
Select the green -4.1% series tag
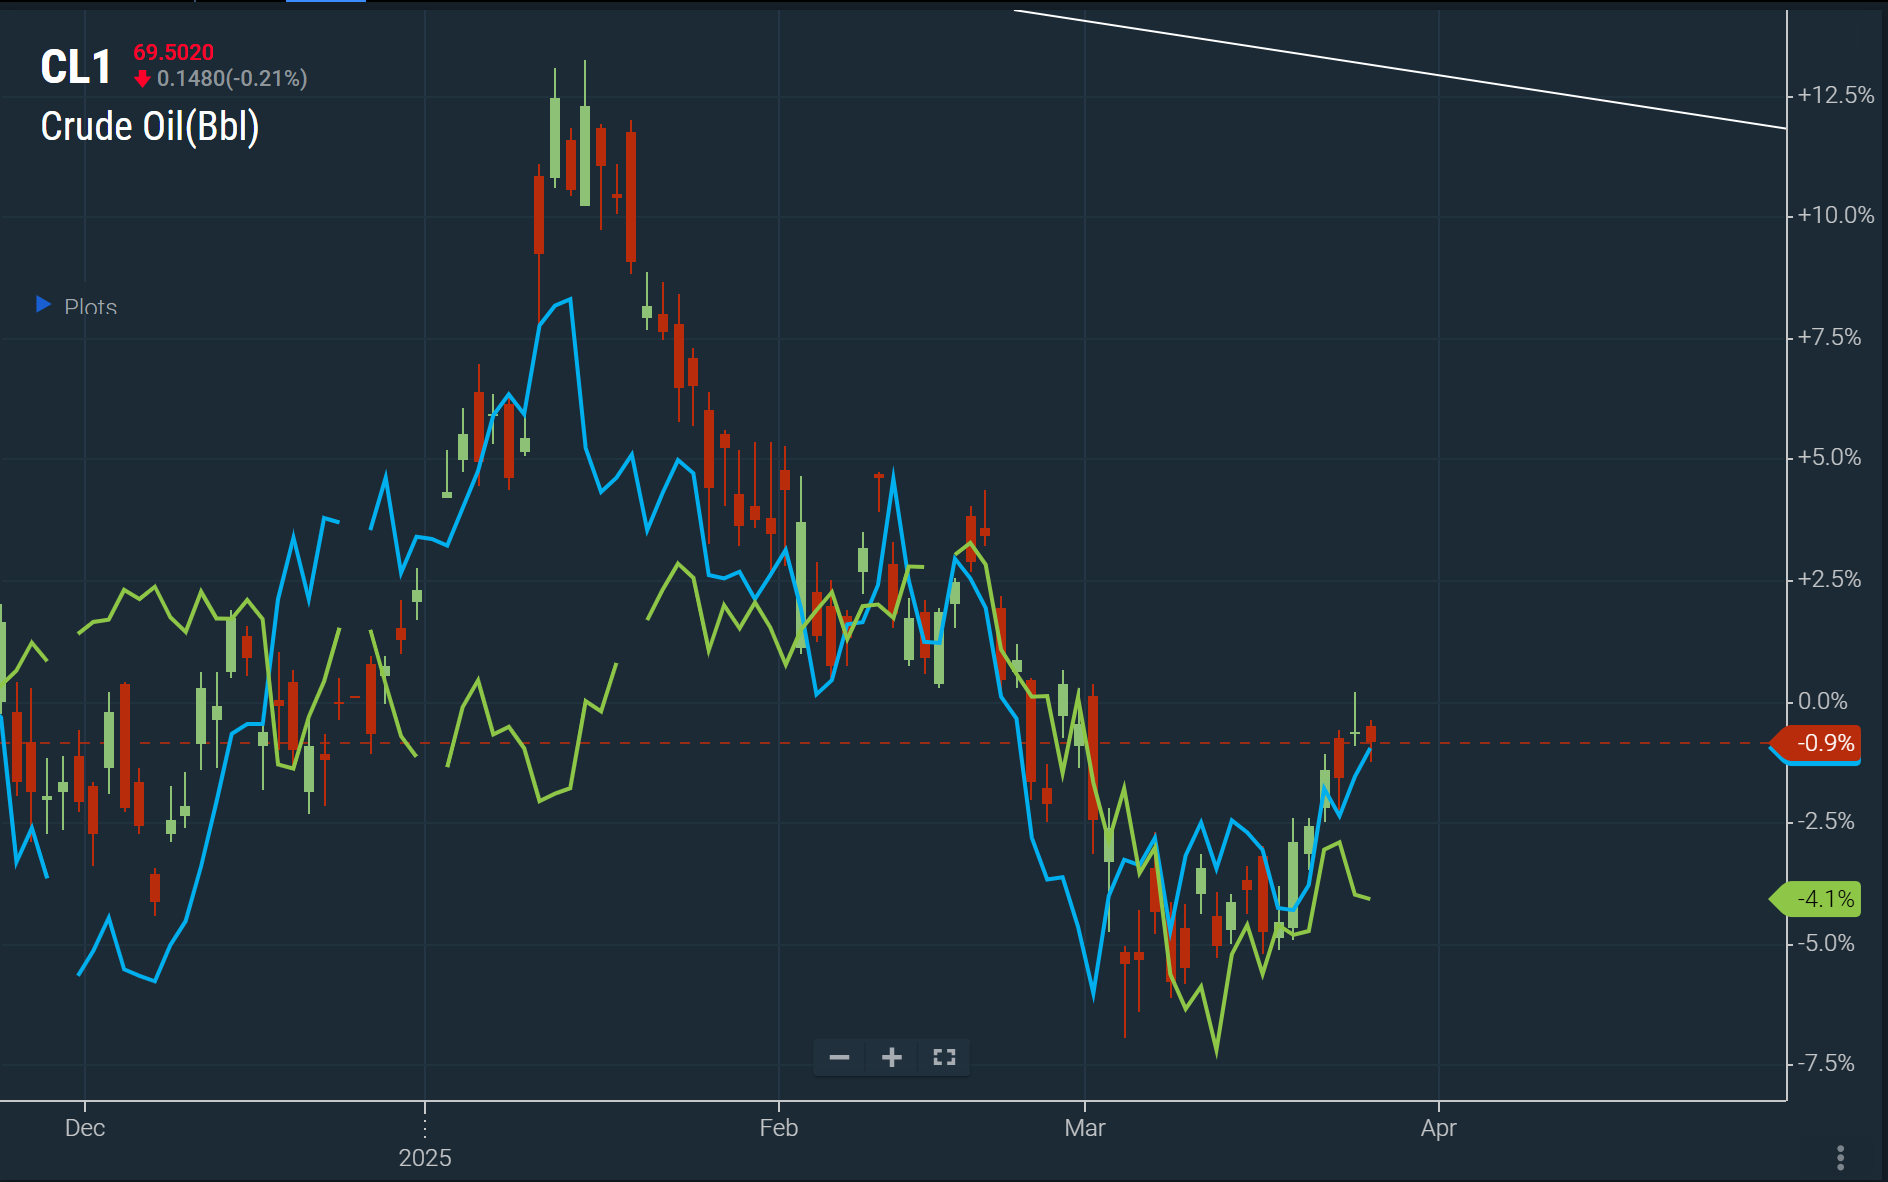[x=1820, y=899]
